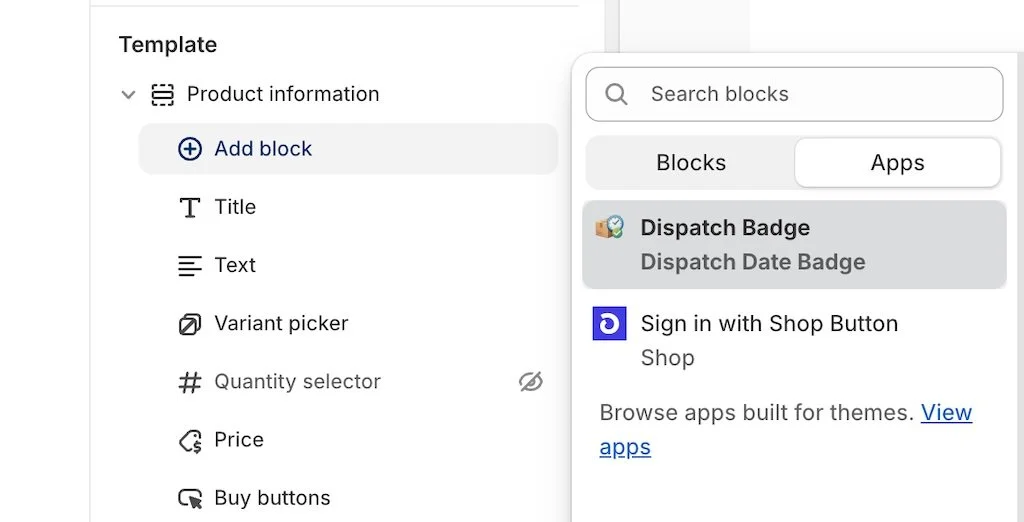Choose Sign in with Shop Button
The width and height of the screenshot is (1024, 522).
[x=769, y=324]
